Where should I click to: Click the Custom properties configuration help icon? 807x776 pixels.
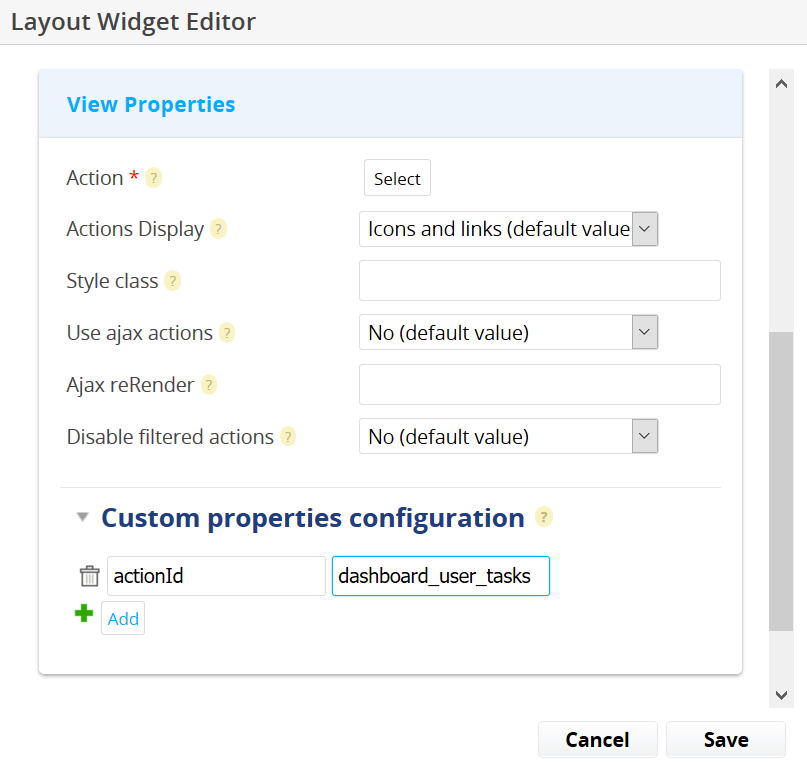pos(544,517)
